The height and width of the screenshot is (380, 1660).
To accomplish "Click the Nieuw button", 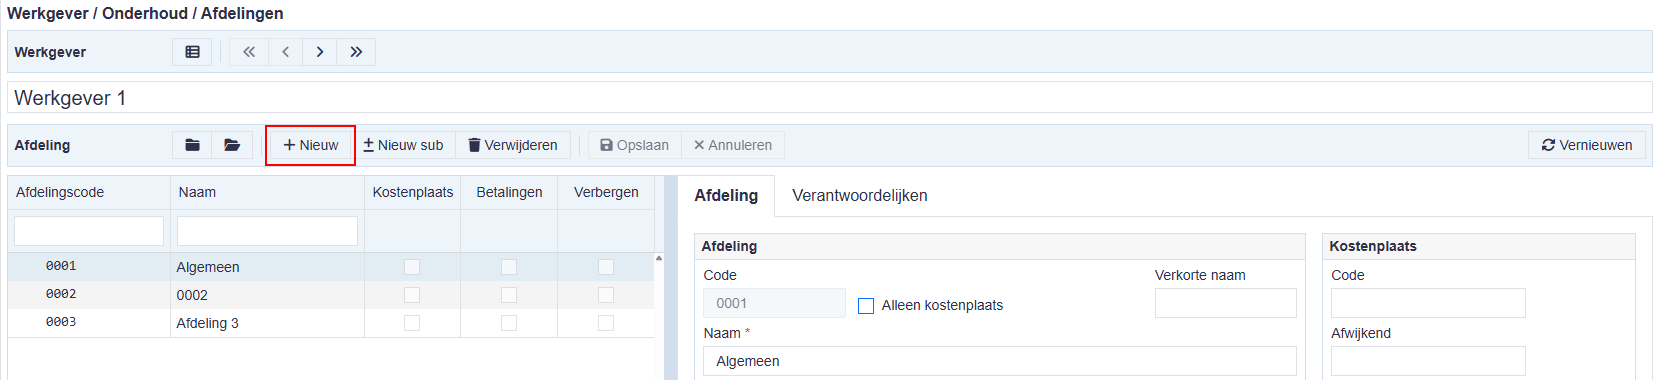I will [x=310, y=145].
